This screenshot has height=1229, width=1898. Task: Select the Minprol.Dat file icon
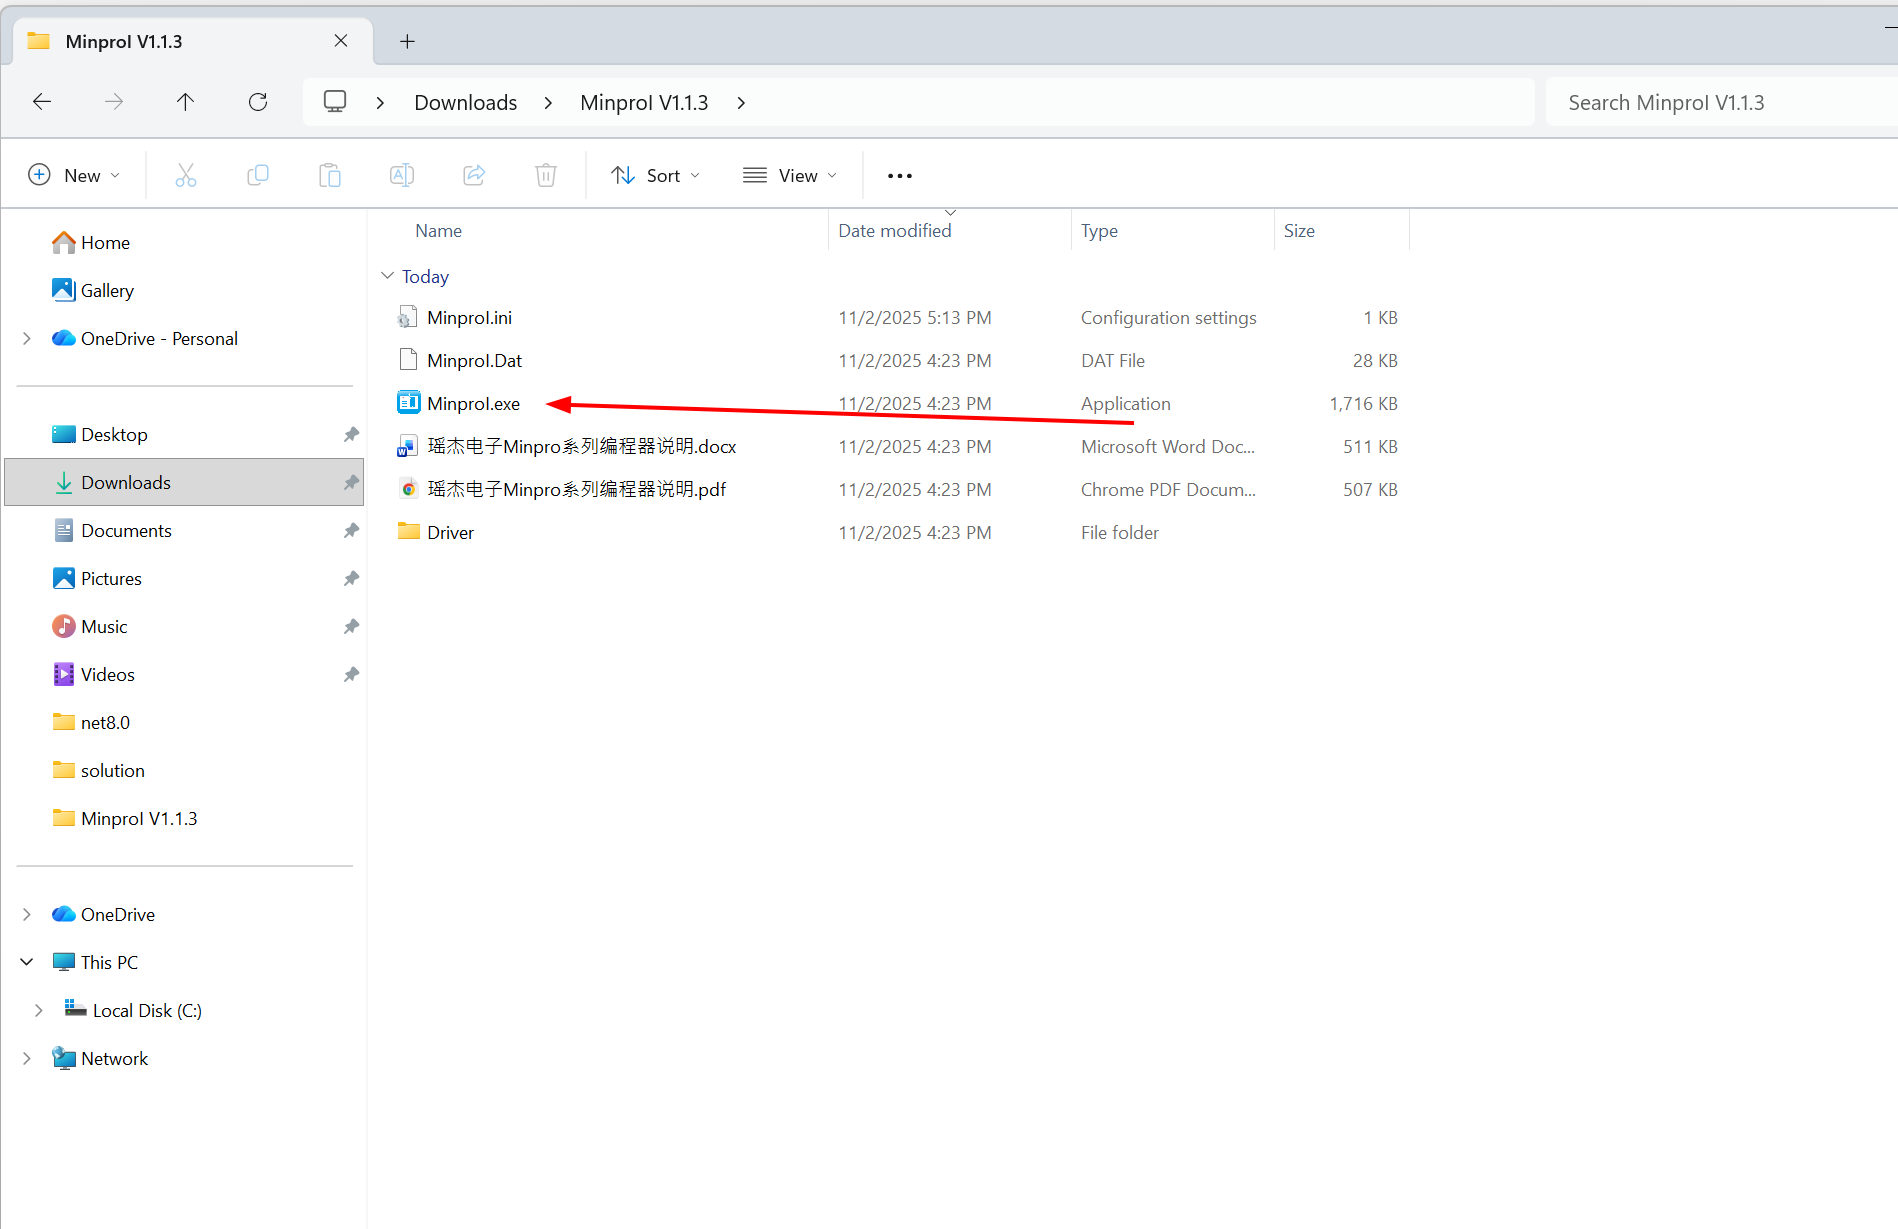(x=408, y=360)
